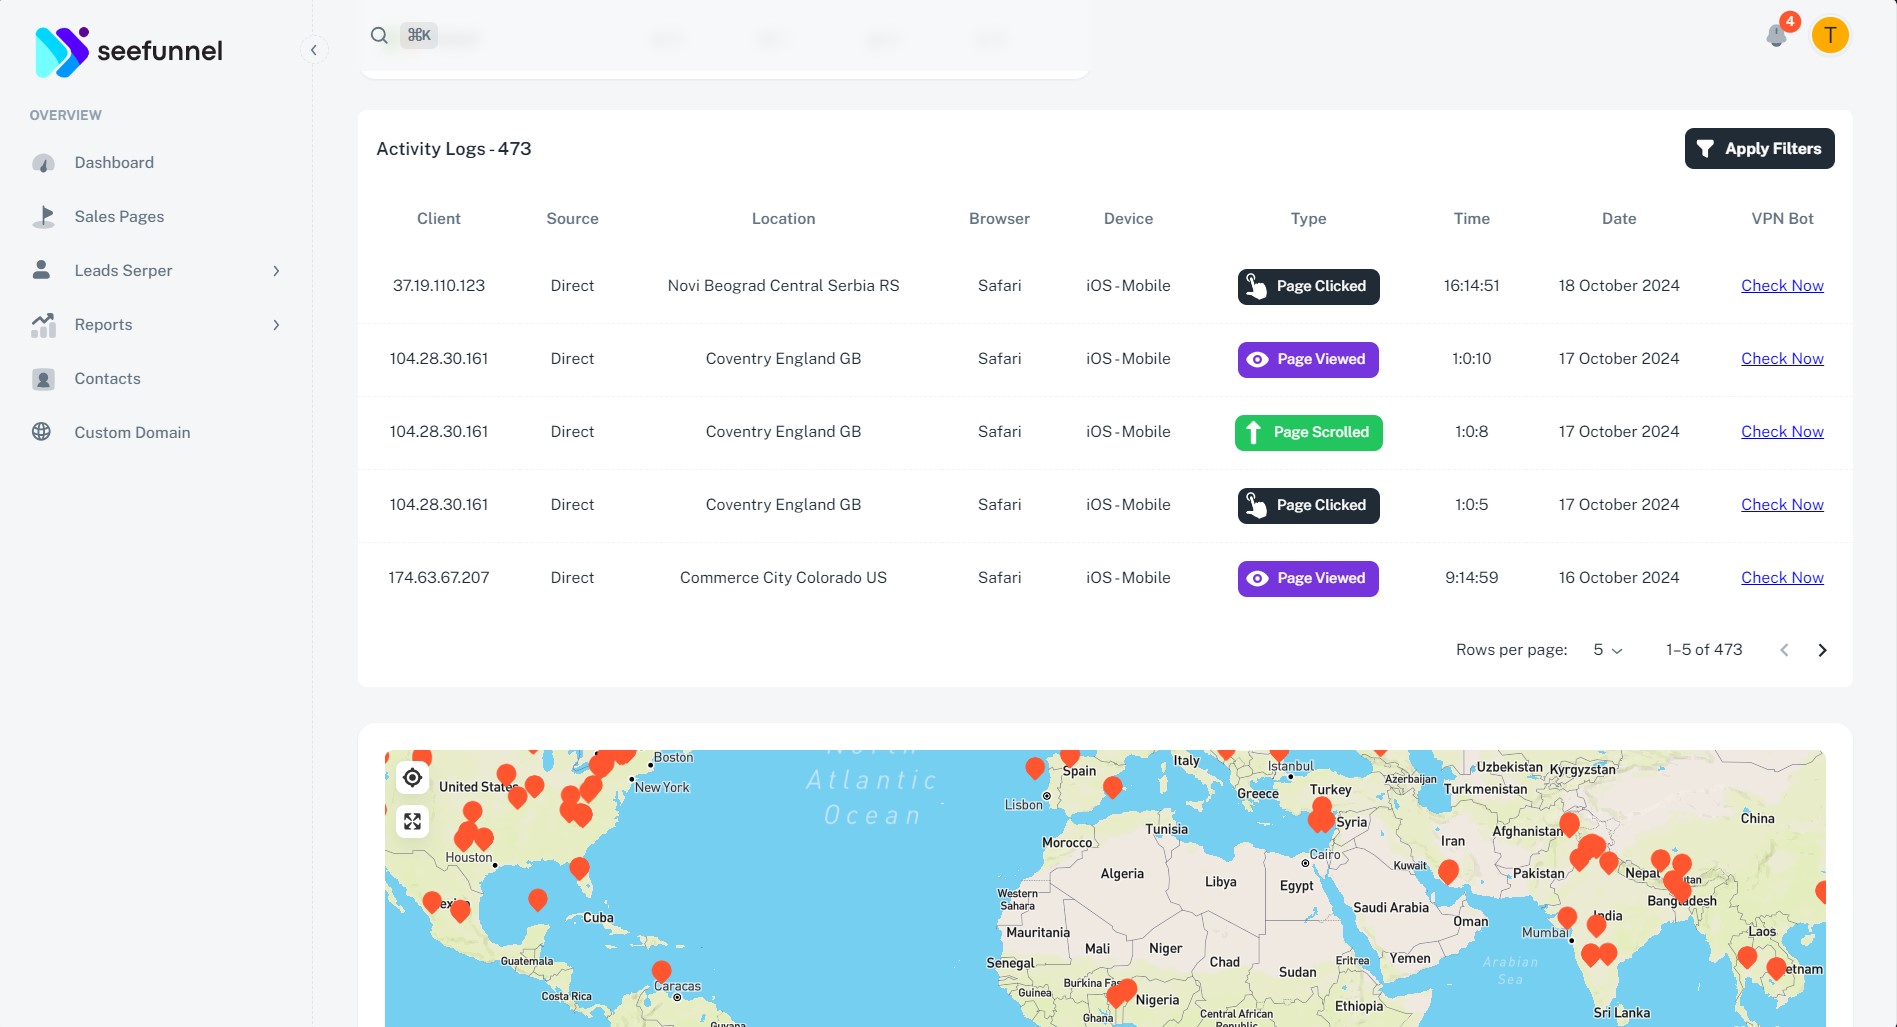Click the map locate-me target icon

[412, 778]
